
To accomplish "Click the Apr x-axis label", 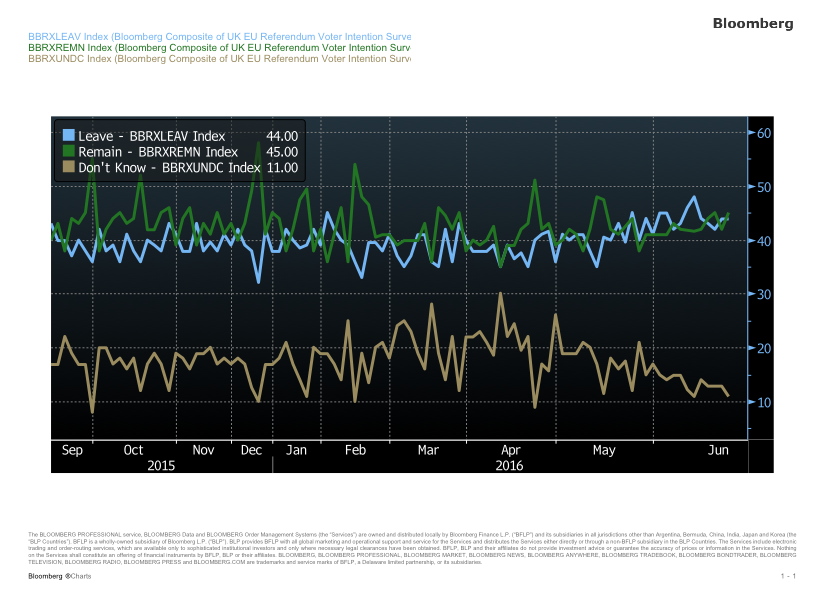I will pos(510,450).
